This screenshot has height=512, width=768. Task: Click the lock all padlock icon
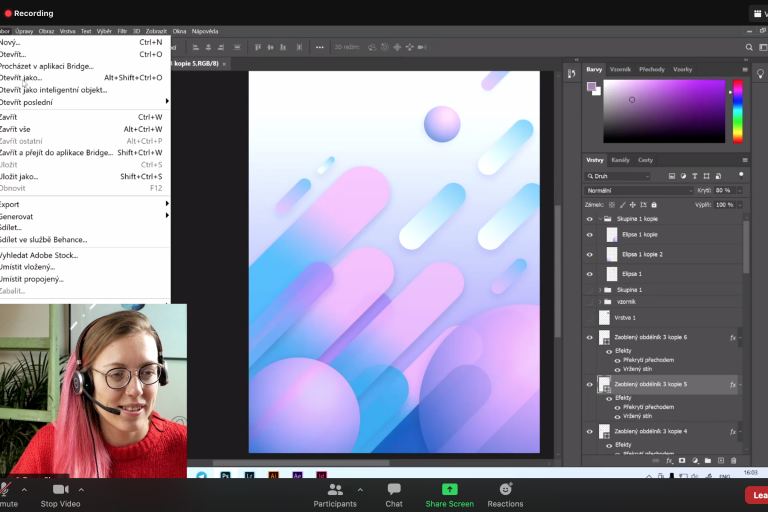[x=656, y=204]
